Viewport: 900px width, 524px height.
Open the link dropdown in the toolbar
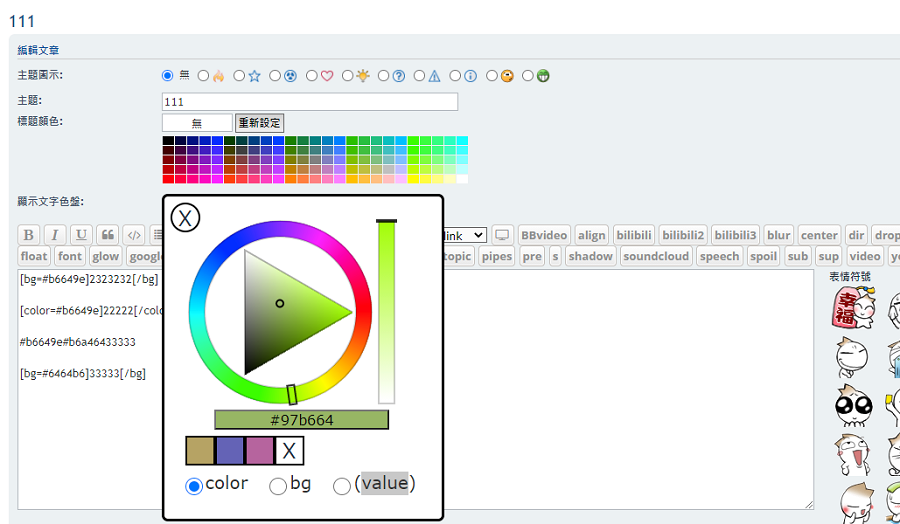tap(465, 235)
